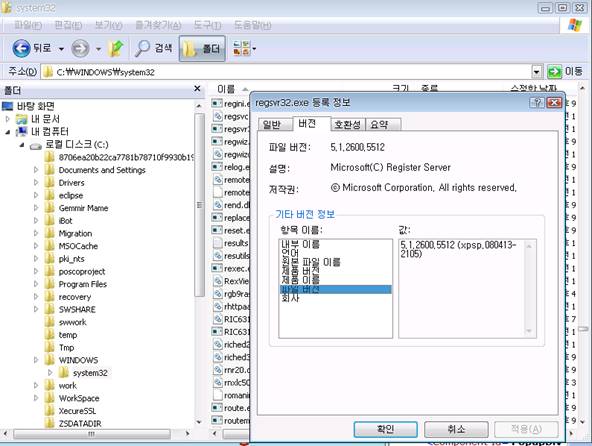Select the eclipse folder icon
This screenshot has height=446, width=592.
tap(49, 195)
